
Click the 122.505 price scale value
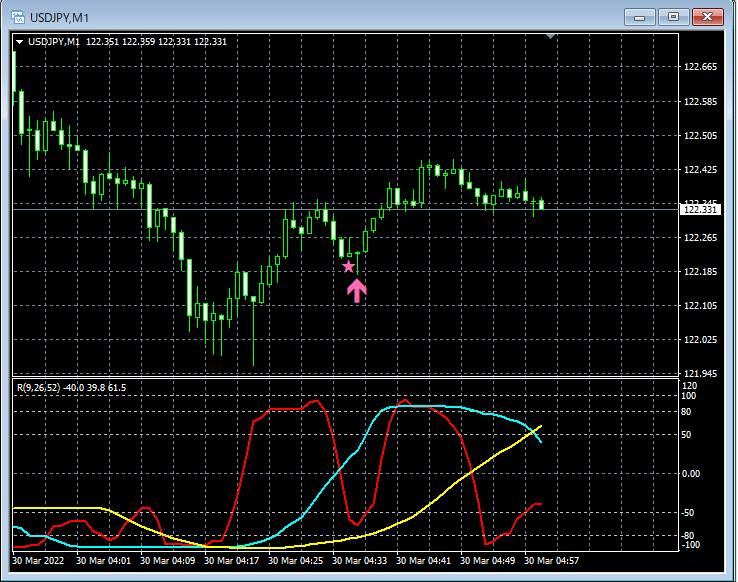pyautogui.click(x=700, y=136)
